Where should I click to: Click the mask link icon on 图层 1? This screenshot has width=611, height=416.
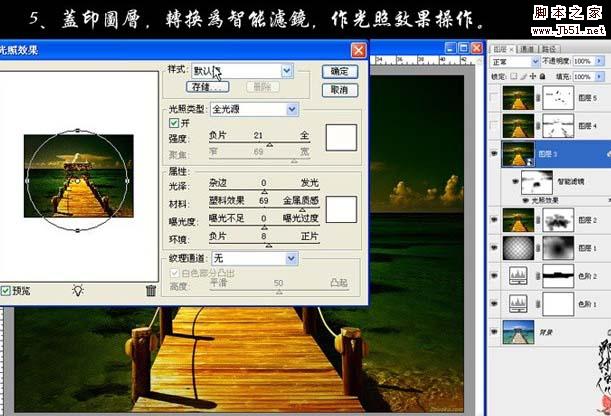[x=538, y=248]
